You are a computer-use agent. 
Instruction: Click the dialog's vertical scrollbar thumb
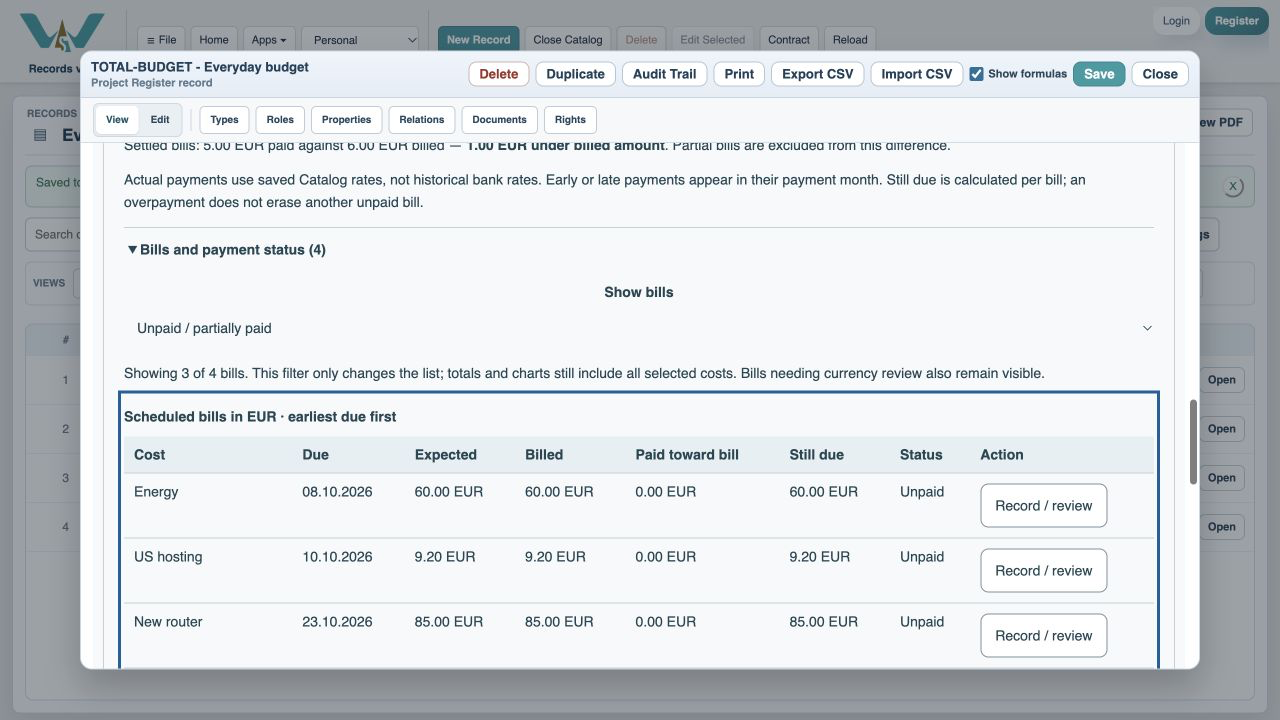(1193, 443)
